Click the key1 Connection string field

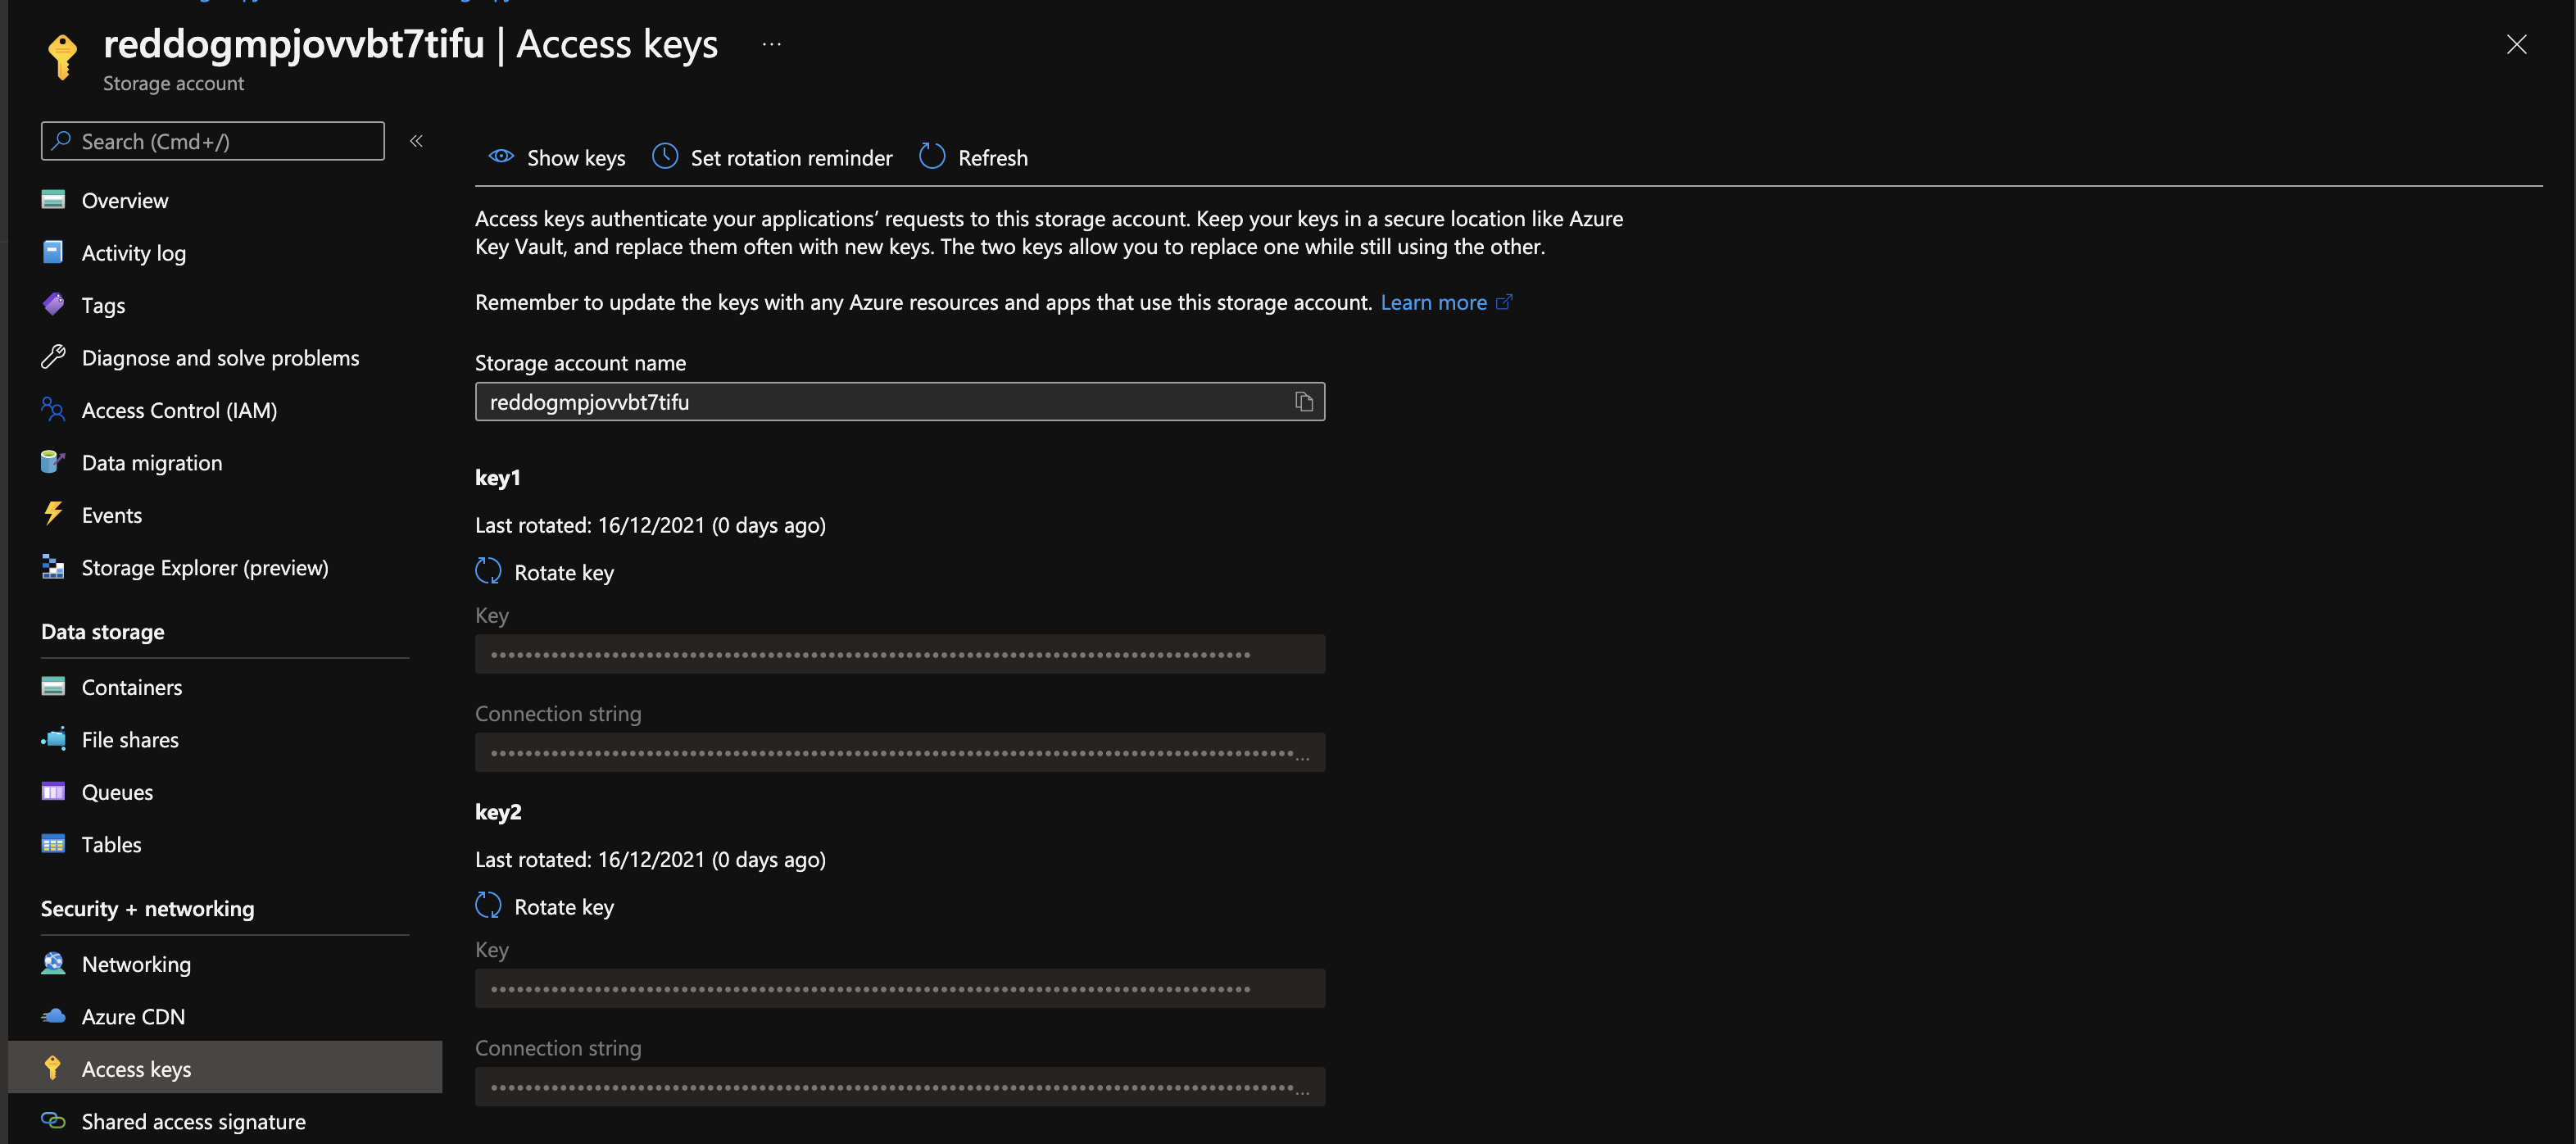pyautogui.click(x=899, y=752)
